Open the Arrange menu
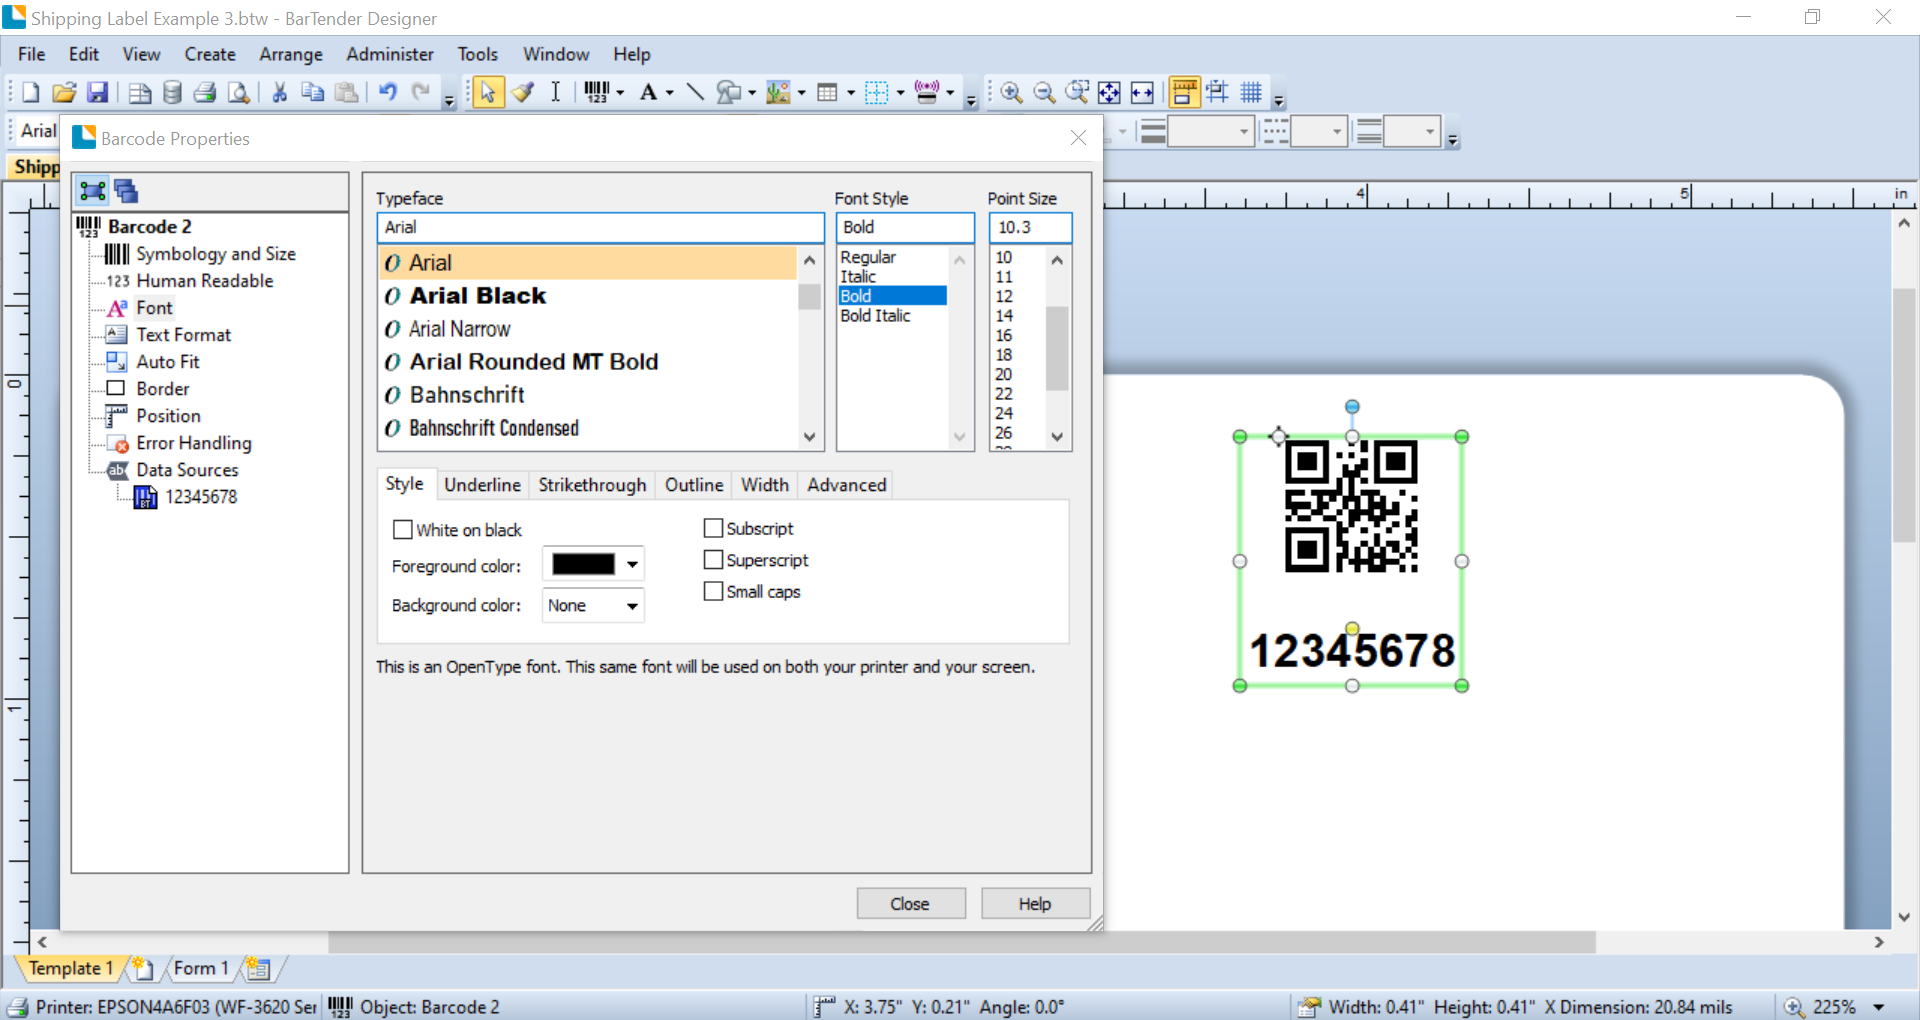1920x1020 pixels. coord(290,54)
